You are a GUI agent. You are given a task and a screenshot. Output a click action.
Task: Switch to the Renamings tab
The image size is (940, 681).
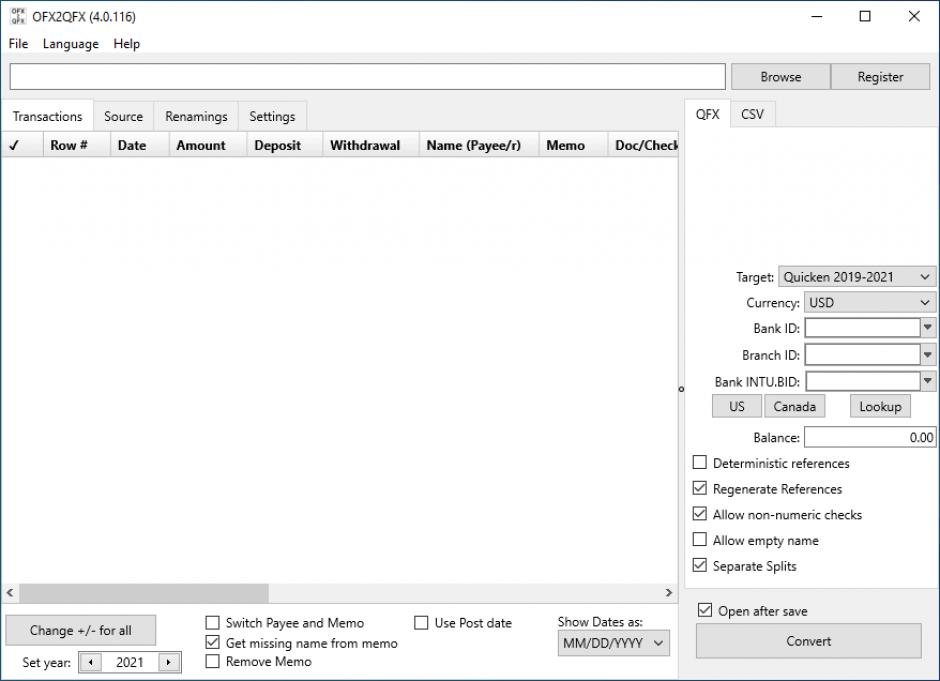tap(196, 116)
